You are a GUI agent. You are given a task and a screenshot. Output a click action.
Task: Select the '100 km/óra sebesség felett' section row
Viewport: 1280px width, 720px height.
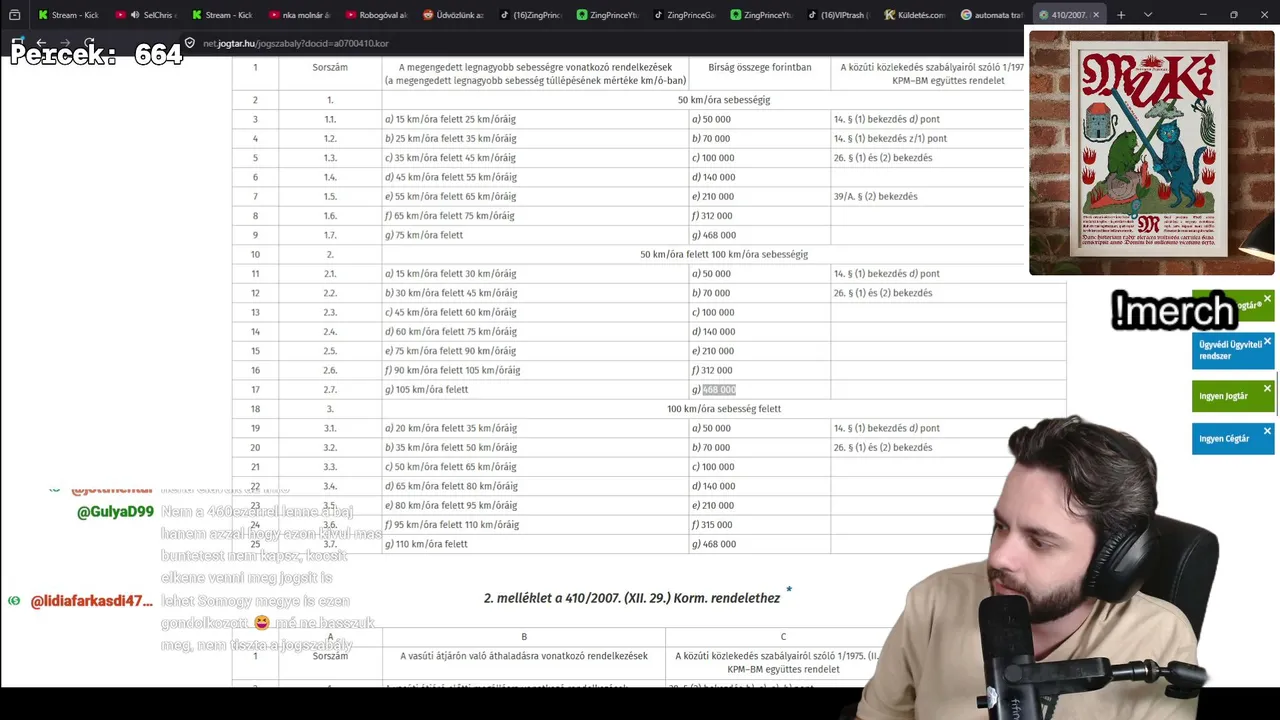724,409
